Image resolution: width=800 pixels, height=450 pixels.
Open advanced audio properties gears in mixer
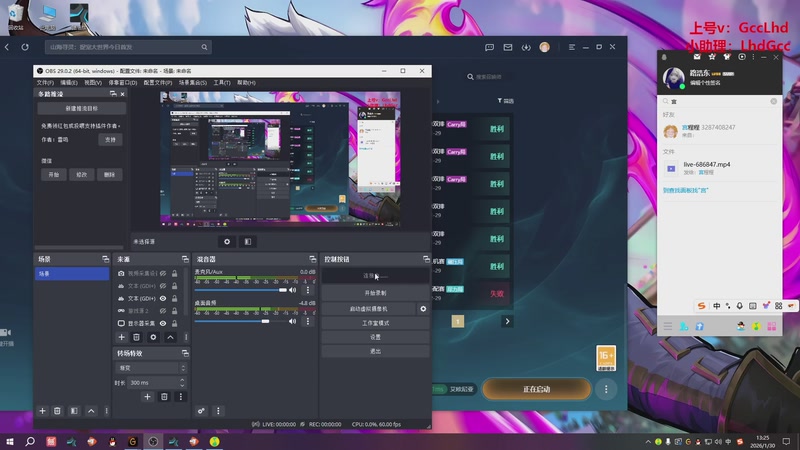click(201, 411)
